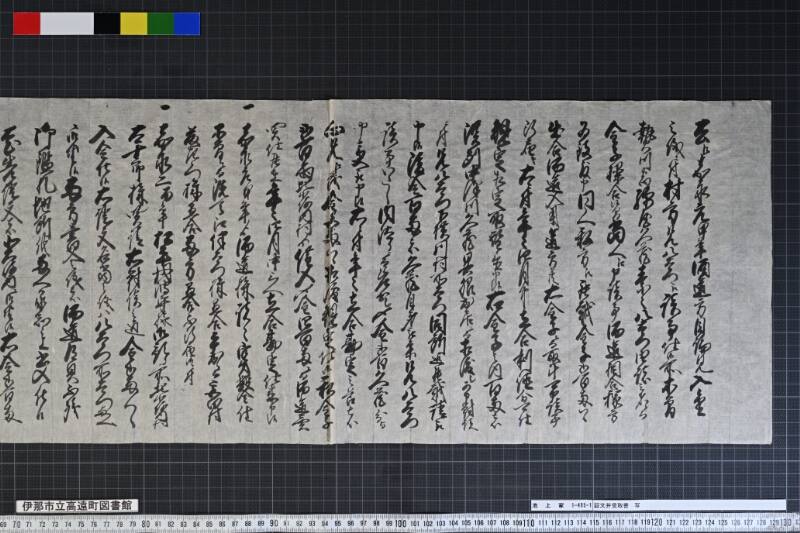Click the number 115 on the ruler
The height and width of the screenshot is (533, 800).
pos(594,523)
